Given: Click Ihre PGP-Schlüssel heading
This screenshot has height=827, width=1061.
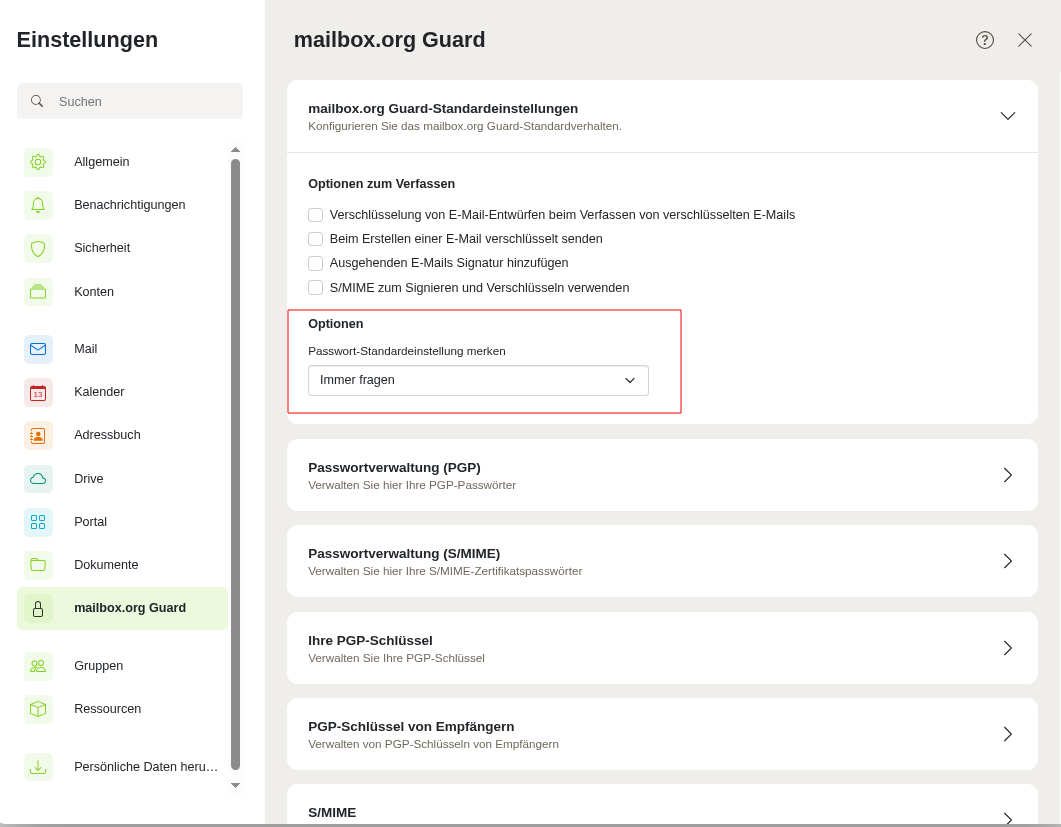Looking at the screenshot, I should [370, 640].
